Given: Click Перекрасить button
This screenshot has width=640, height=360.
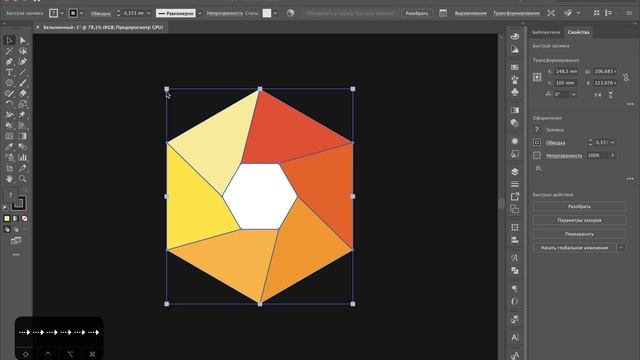Looking at the screenshot, I should pos(579,234).
